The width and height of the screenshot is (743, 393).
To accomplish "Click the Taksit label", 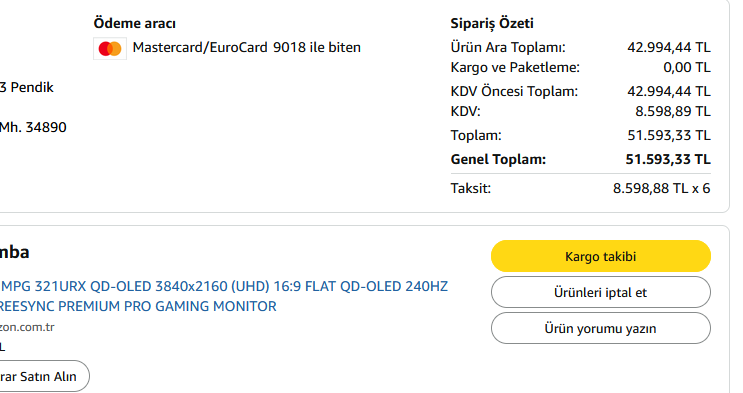I will (x=471, y=188).
